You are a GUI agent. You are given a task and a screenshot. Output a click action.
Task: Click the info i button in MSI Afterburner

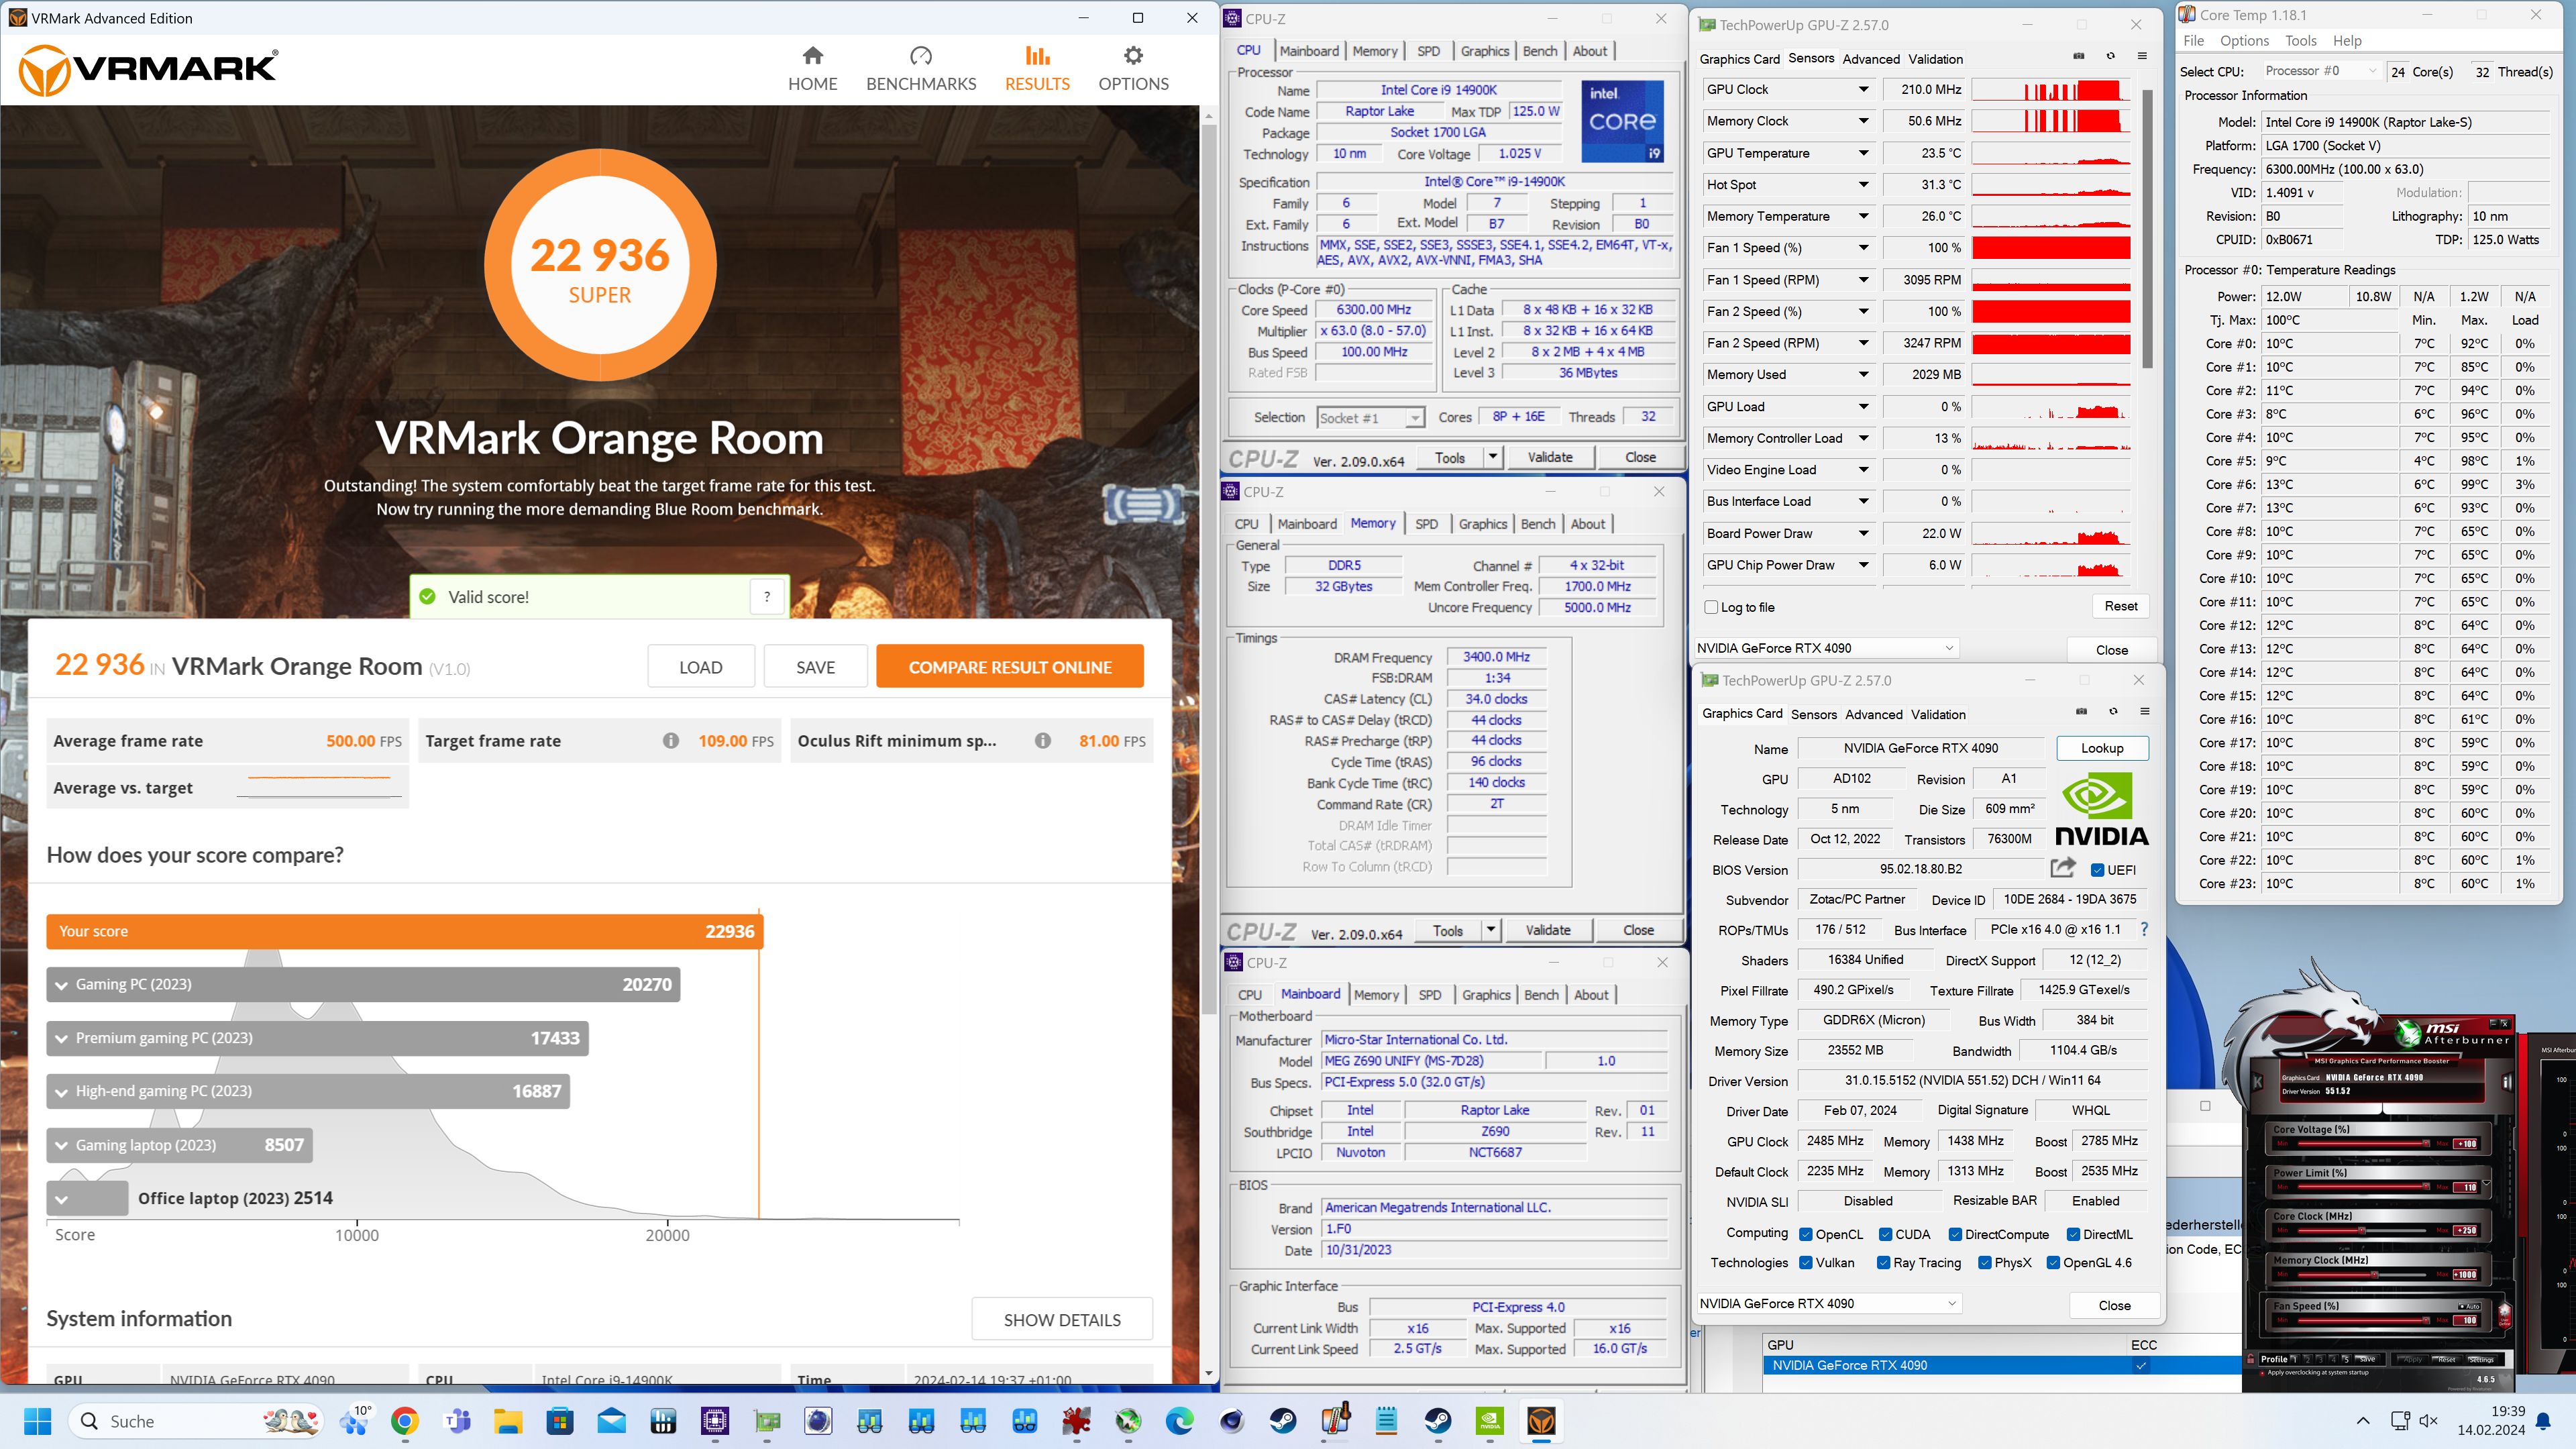click(2506, 1082)
